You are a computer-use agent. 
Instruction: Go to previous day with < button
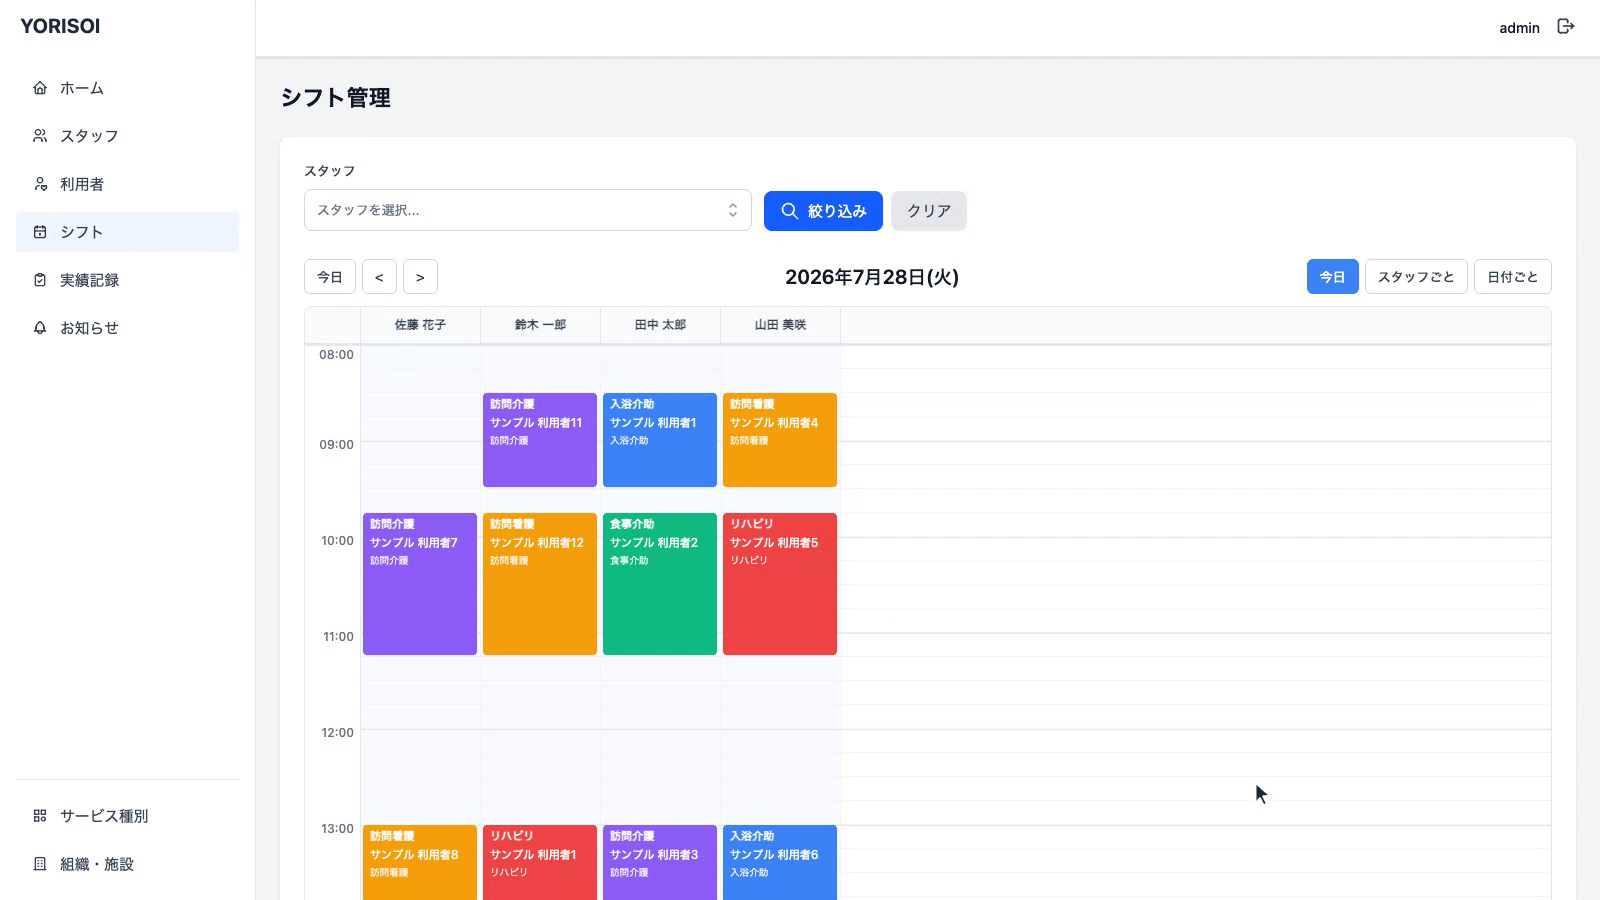[x=379, y=277]
